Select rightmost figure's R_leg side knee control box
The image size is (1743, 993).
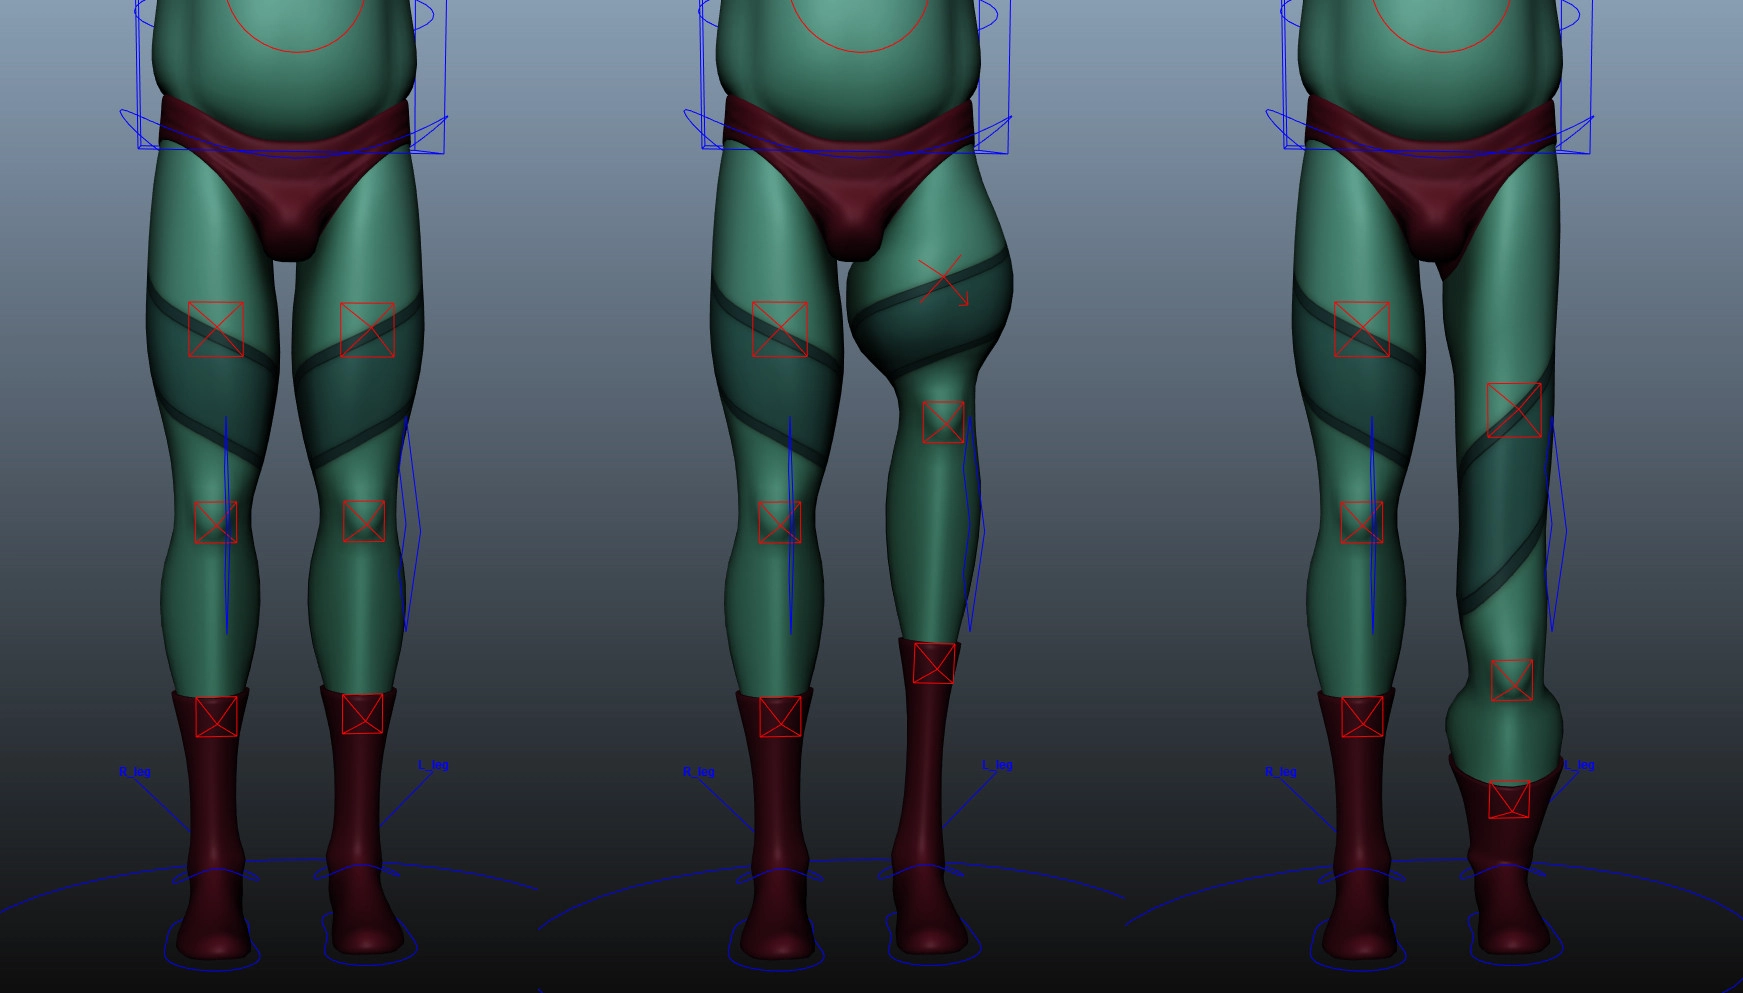click(x=1362, y=522)
